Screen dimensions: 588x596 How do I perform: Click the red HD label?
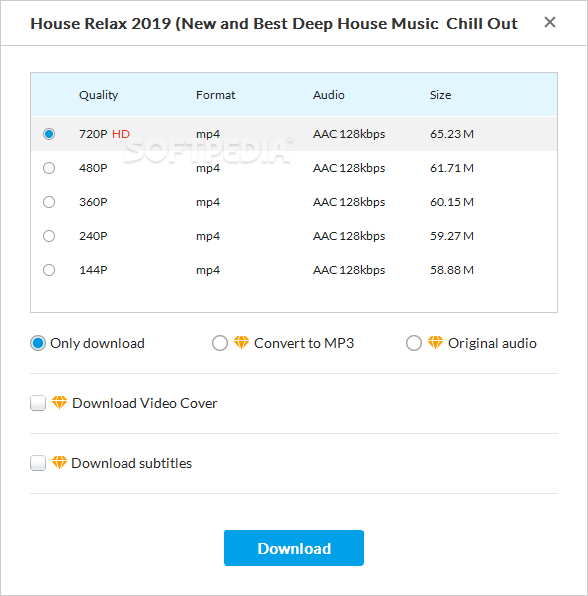121,134
